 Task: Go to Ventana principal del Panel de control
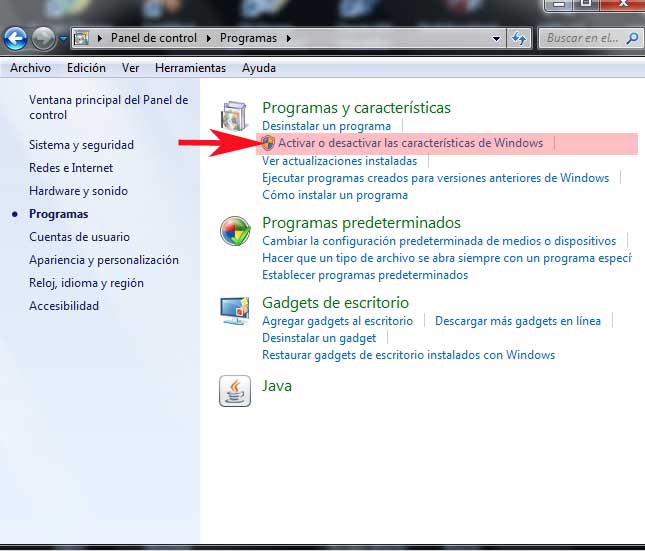coord(109,107)
